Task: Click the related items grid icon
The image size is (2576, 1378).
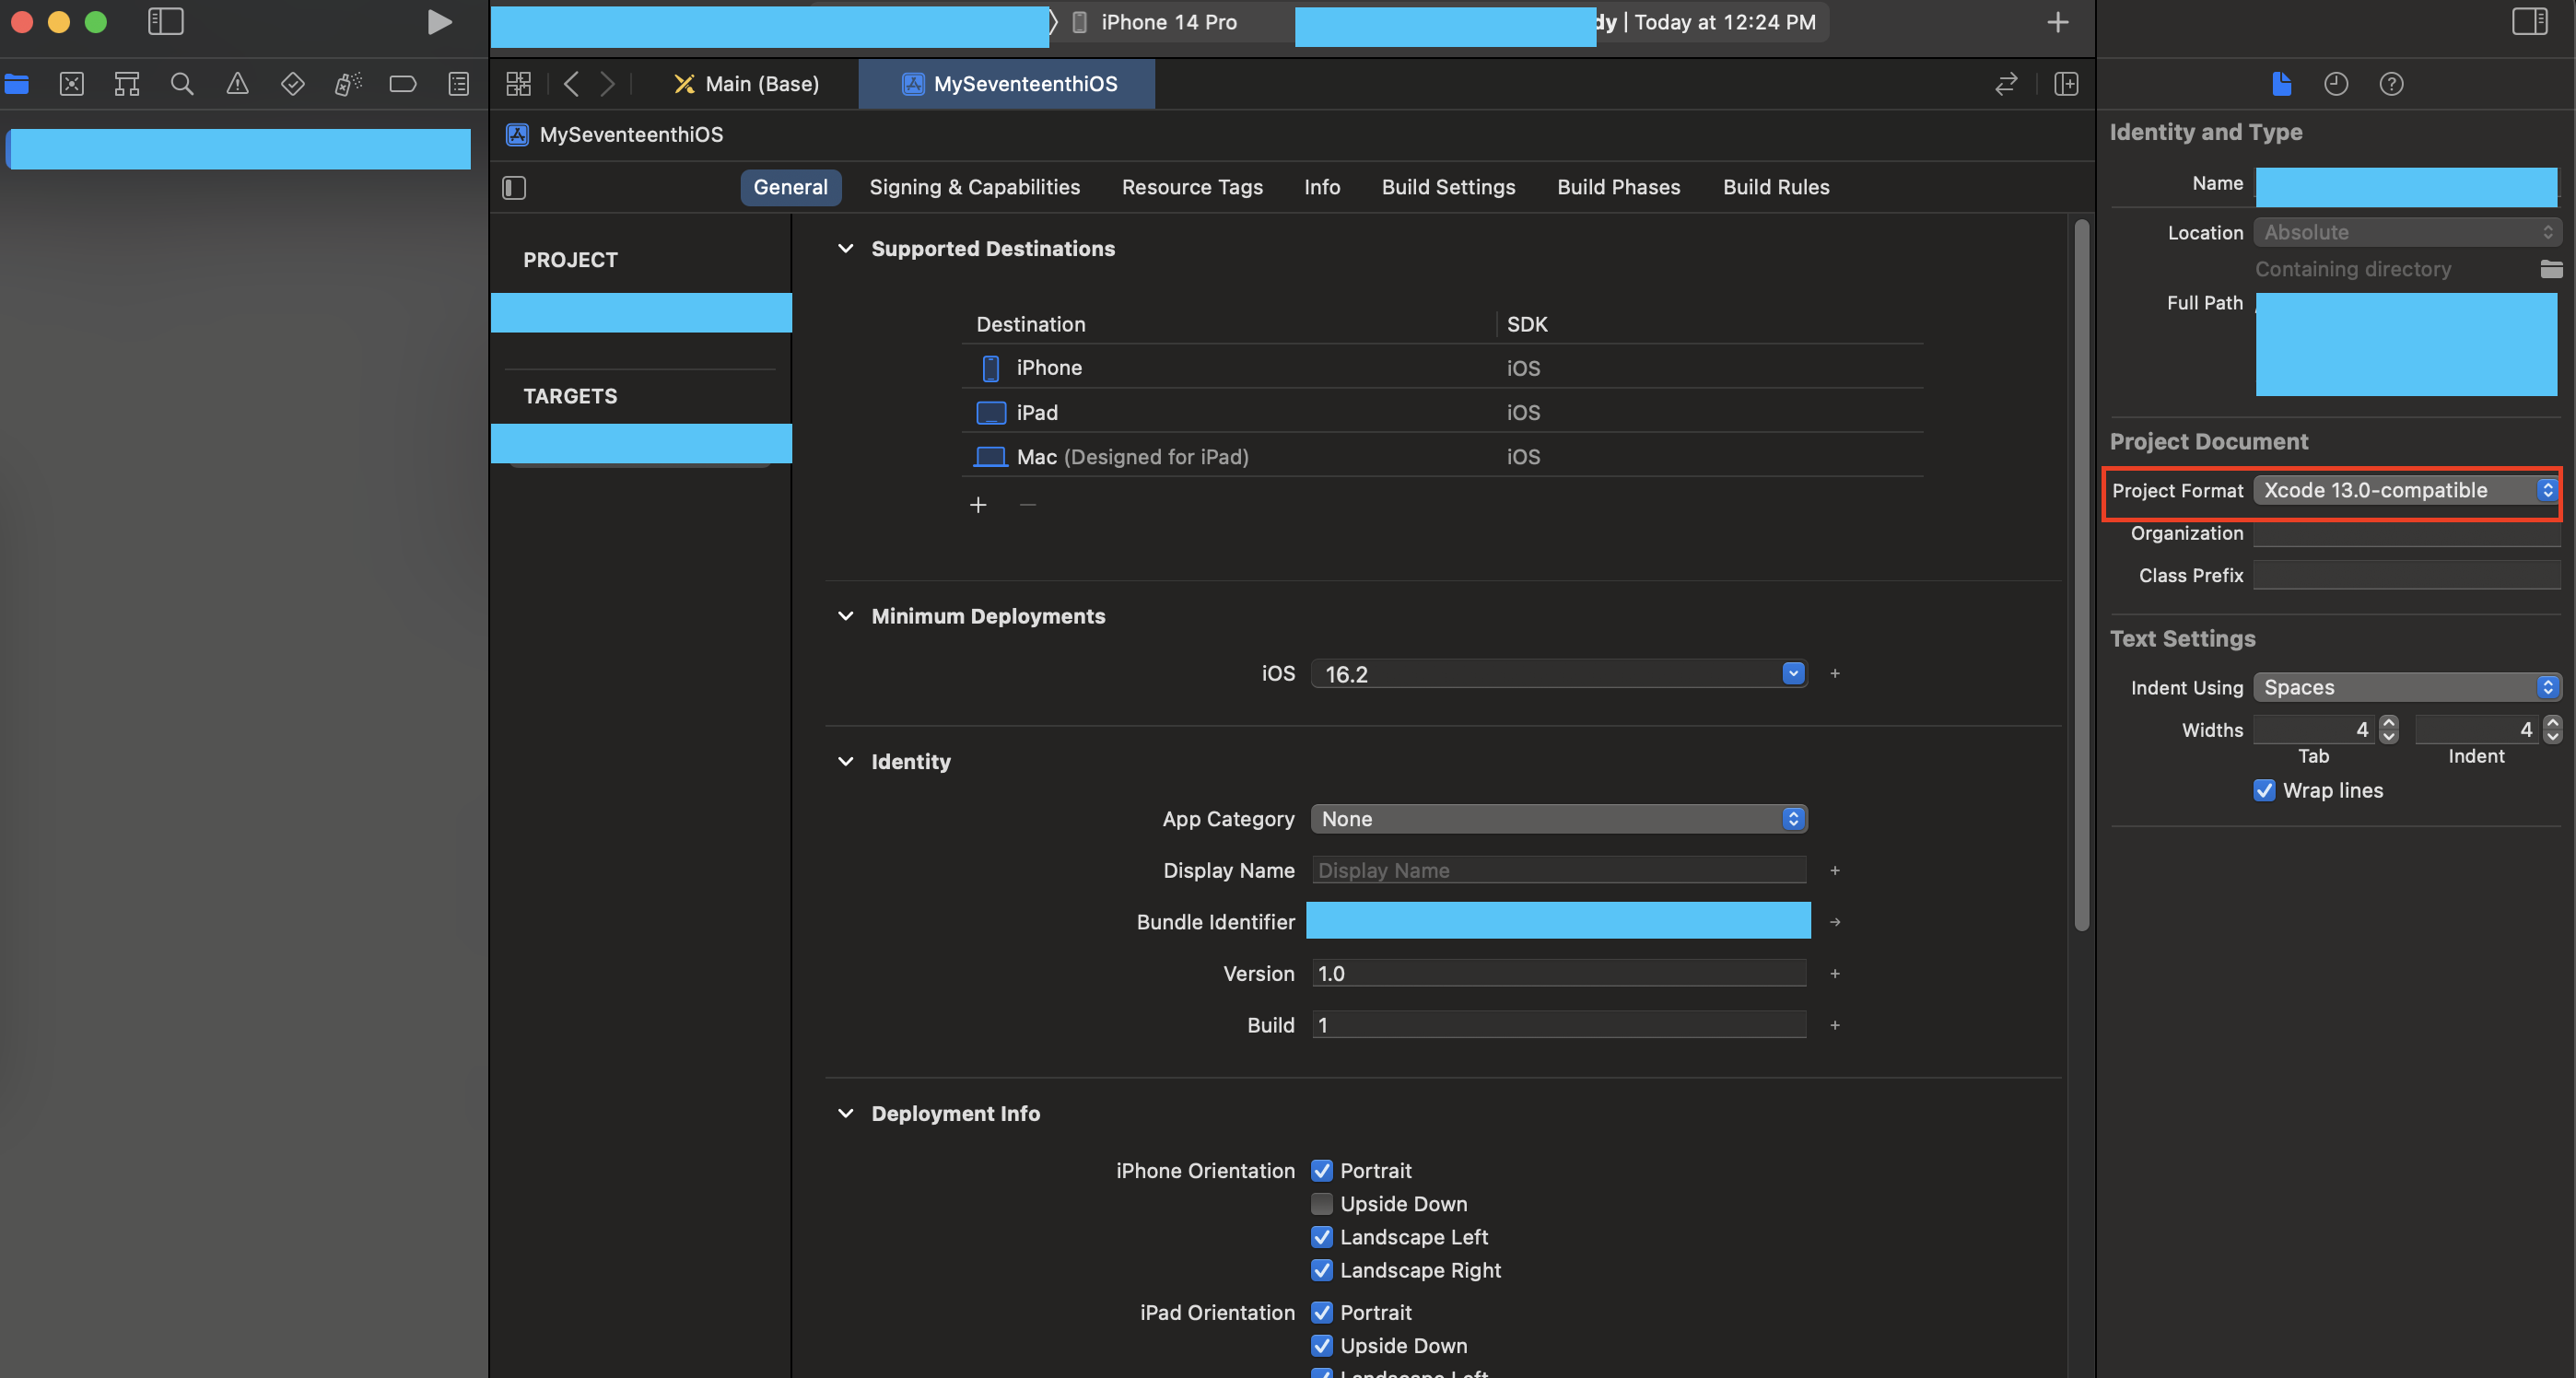Action: tap(518, 84)
